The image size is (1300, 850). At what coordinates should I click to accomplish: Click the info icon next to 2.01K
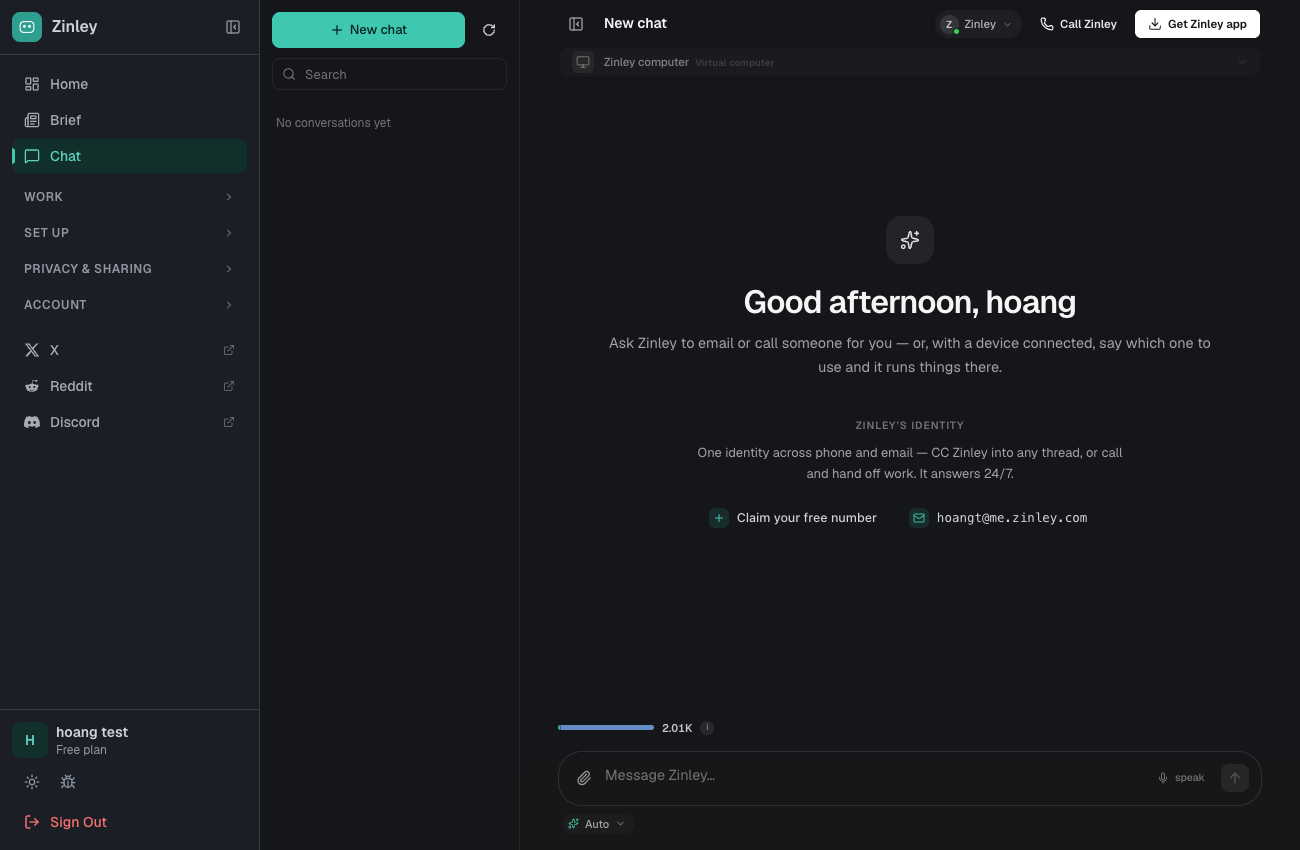click(707, 728)
